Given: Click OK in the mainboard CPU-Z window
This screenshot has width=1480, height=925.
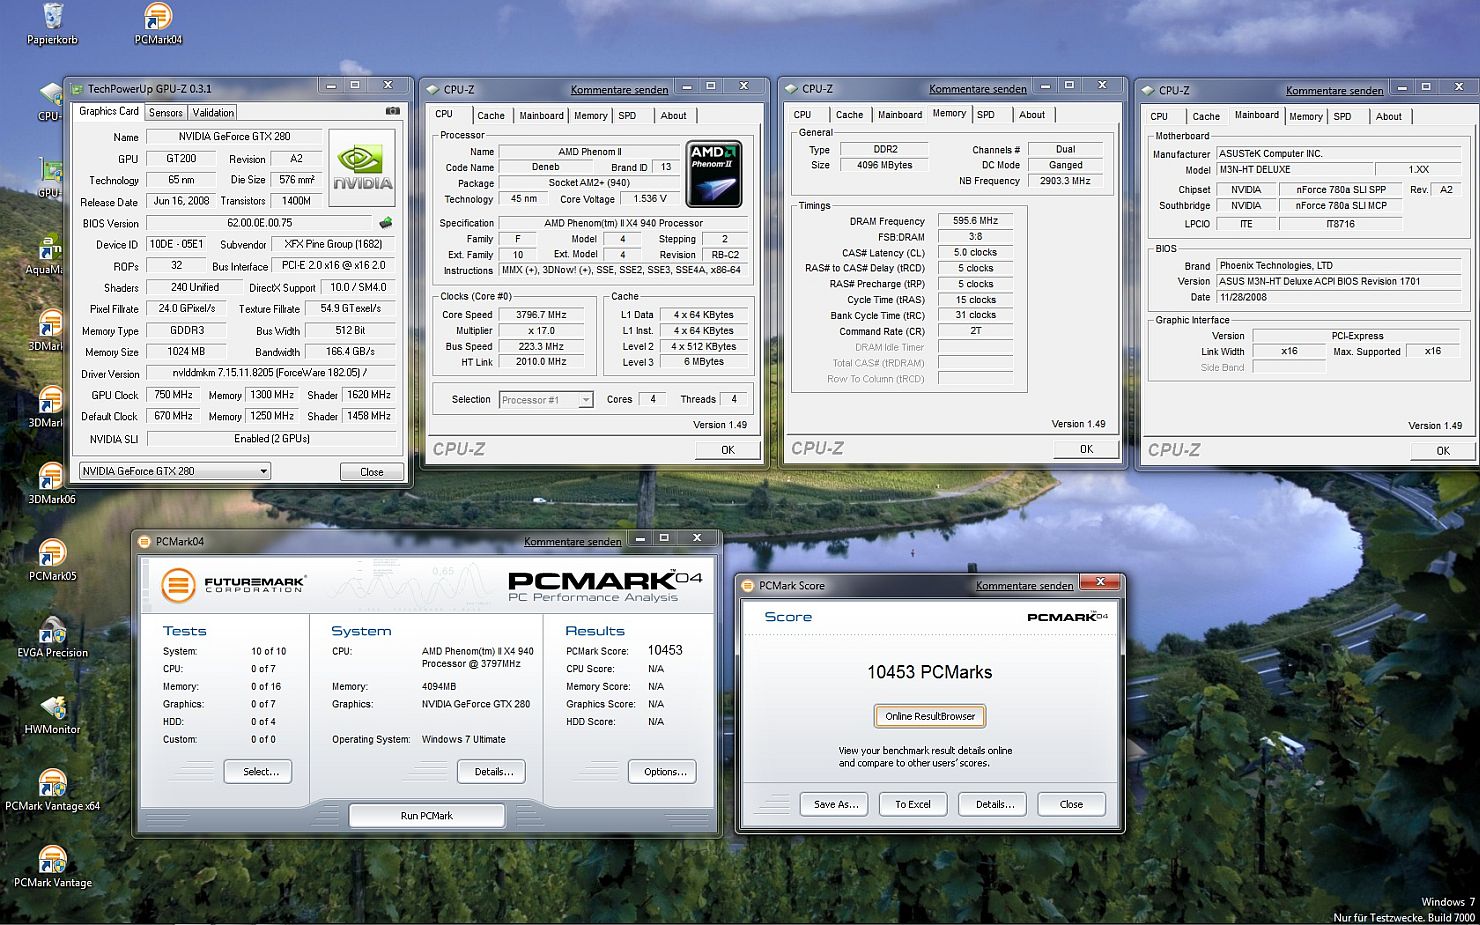Looking at the screenshot, I should point(1443,451).
